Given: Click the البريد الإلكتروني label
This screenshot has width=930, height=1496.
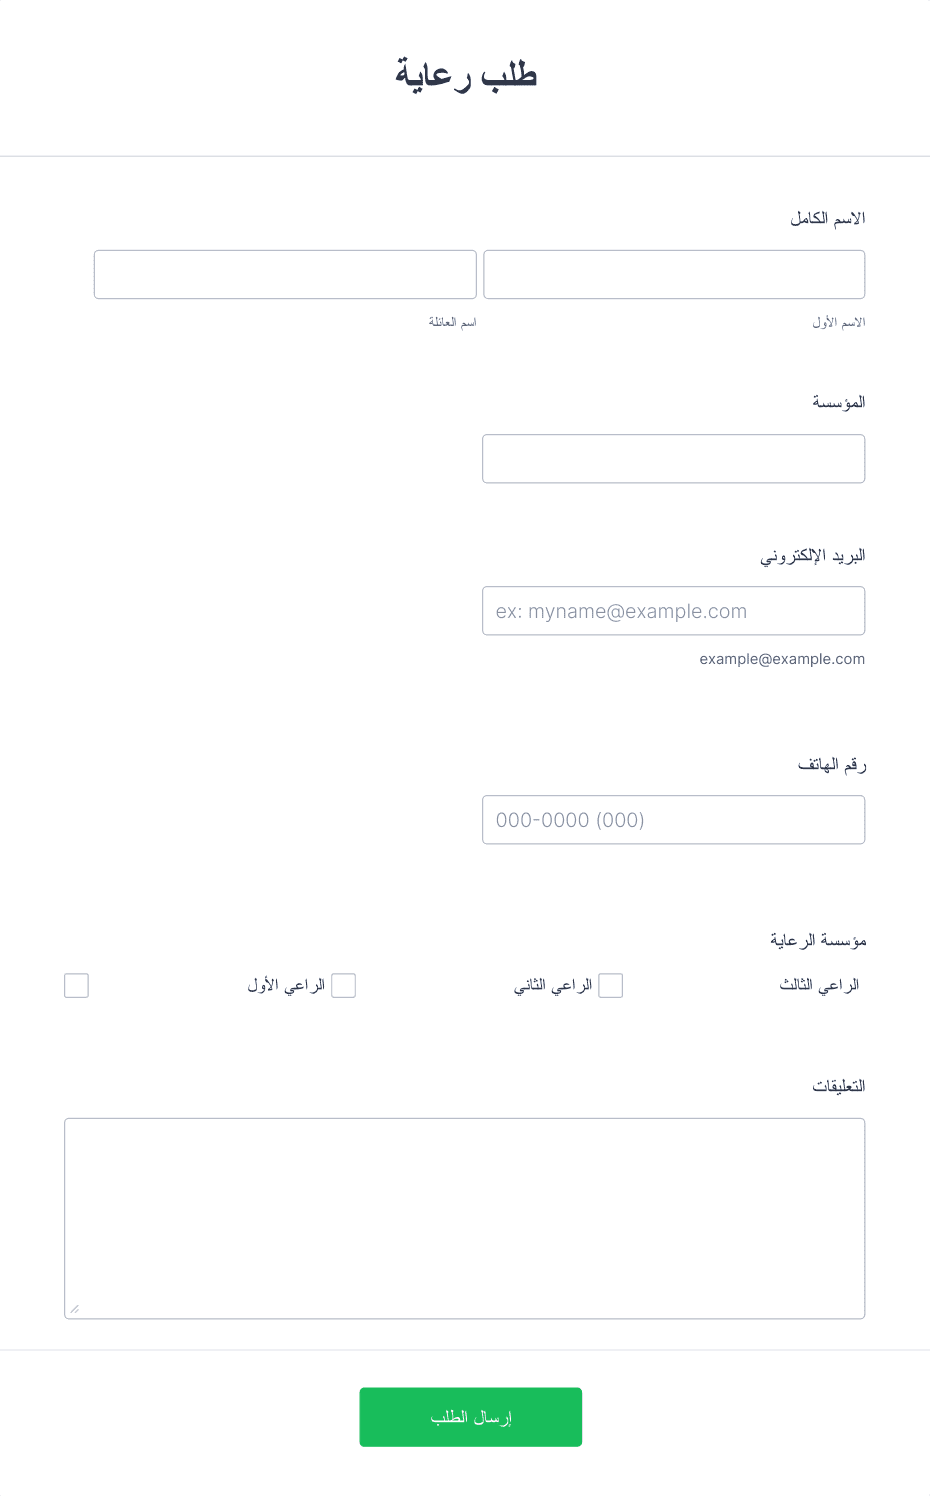Looking at the screenshot, I should tap(812, 555).
